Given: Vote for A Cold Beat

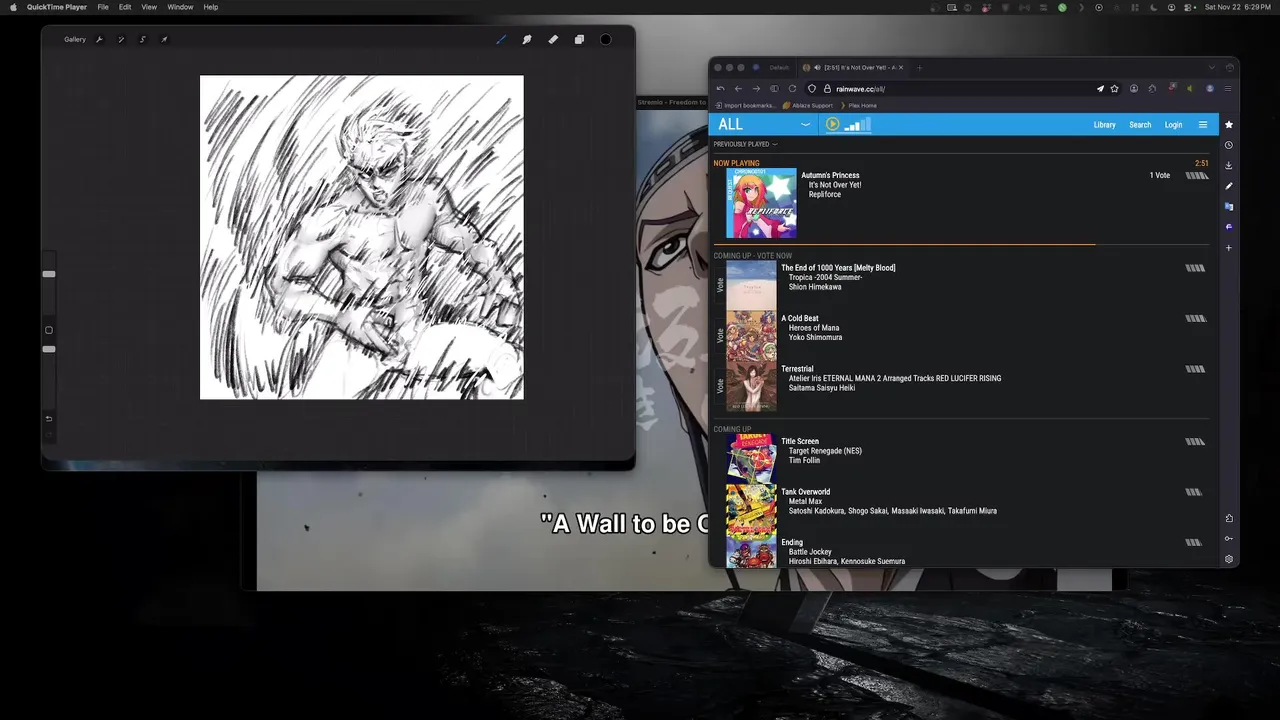Looking at the screenshot, I should (x=720, y=336).
